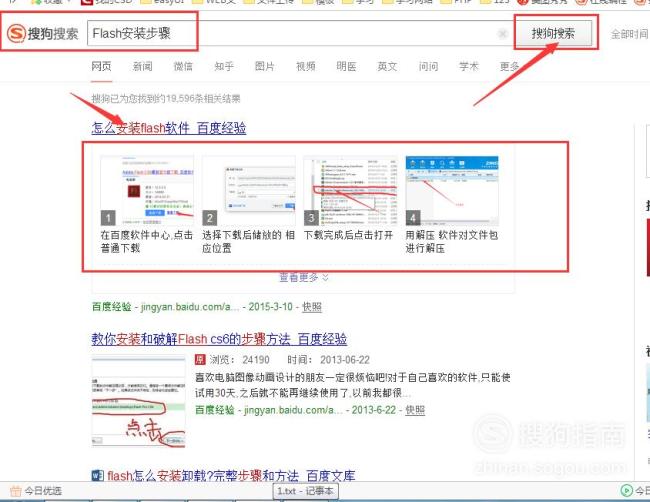This screenshot has width=650, height=502.
Task: Switch to the 英文 tab
Action: (387, 66)
